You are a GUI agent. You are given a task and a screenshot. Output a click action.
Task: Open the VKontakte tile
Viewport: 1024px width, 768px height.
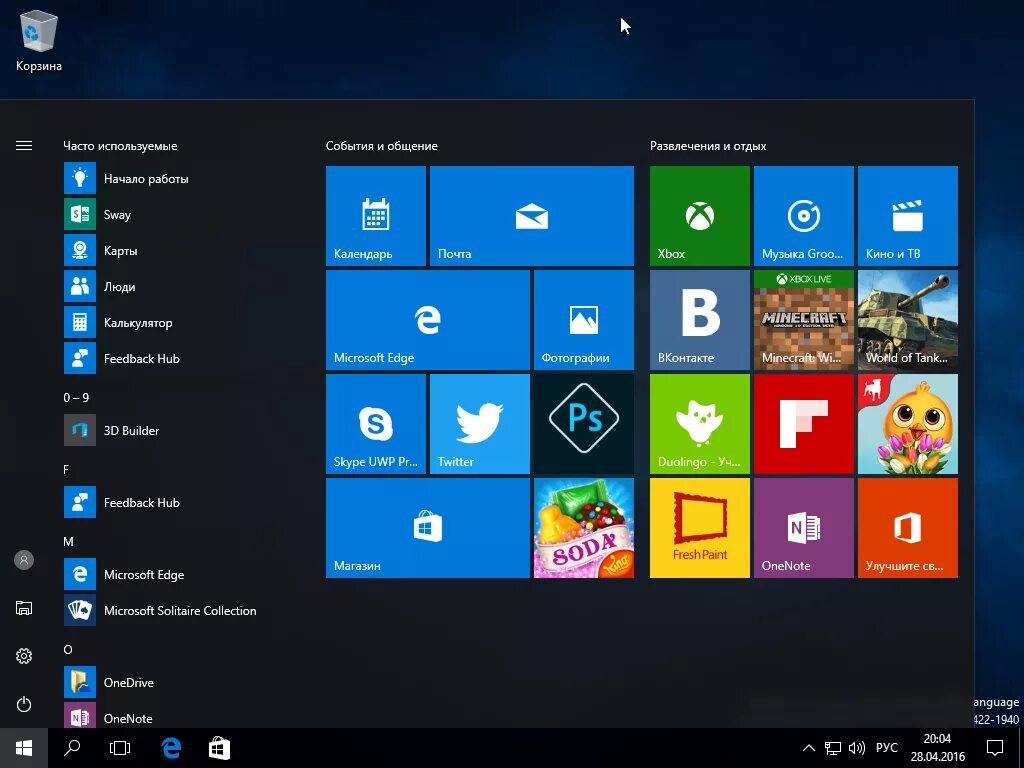pyautogui.click(x=699, y=320)
